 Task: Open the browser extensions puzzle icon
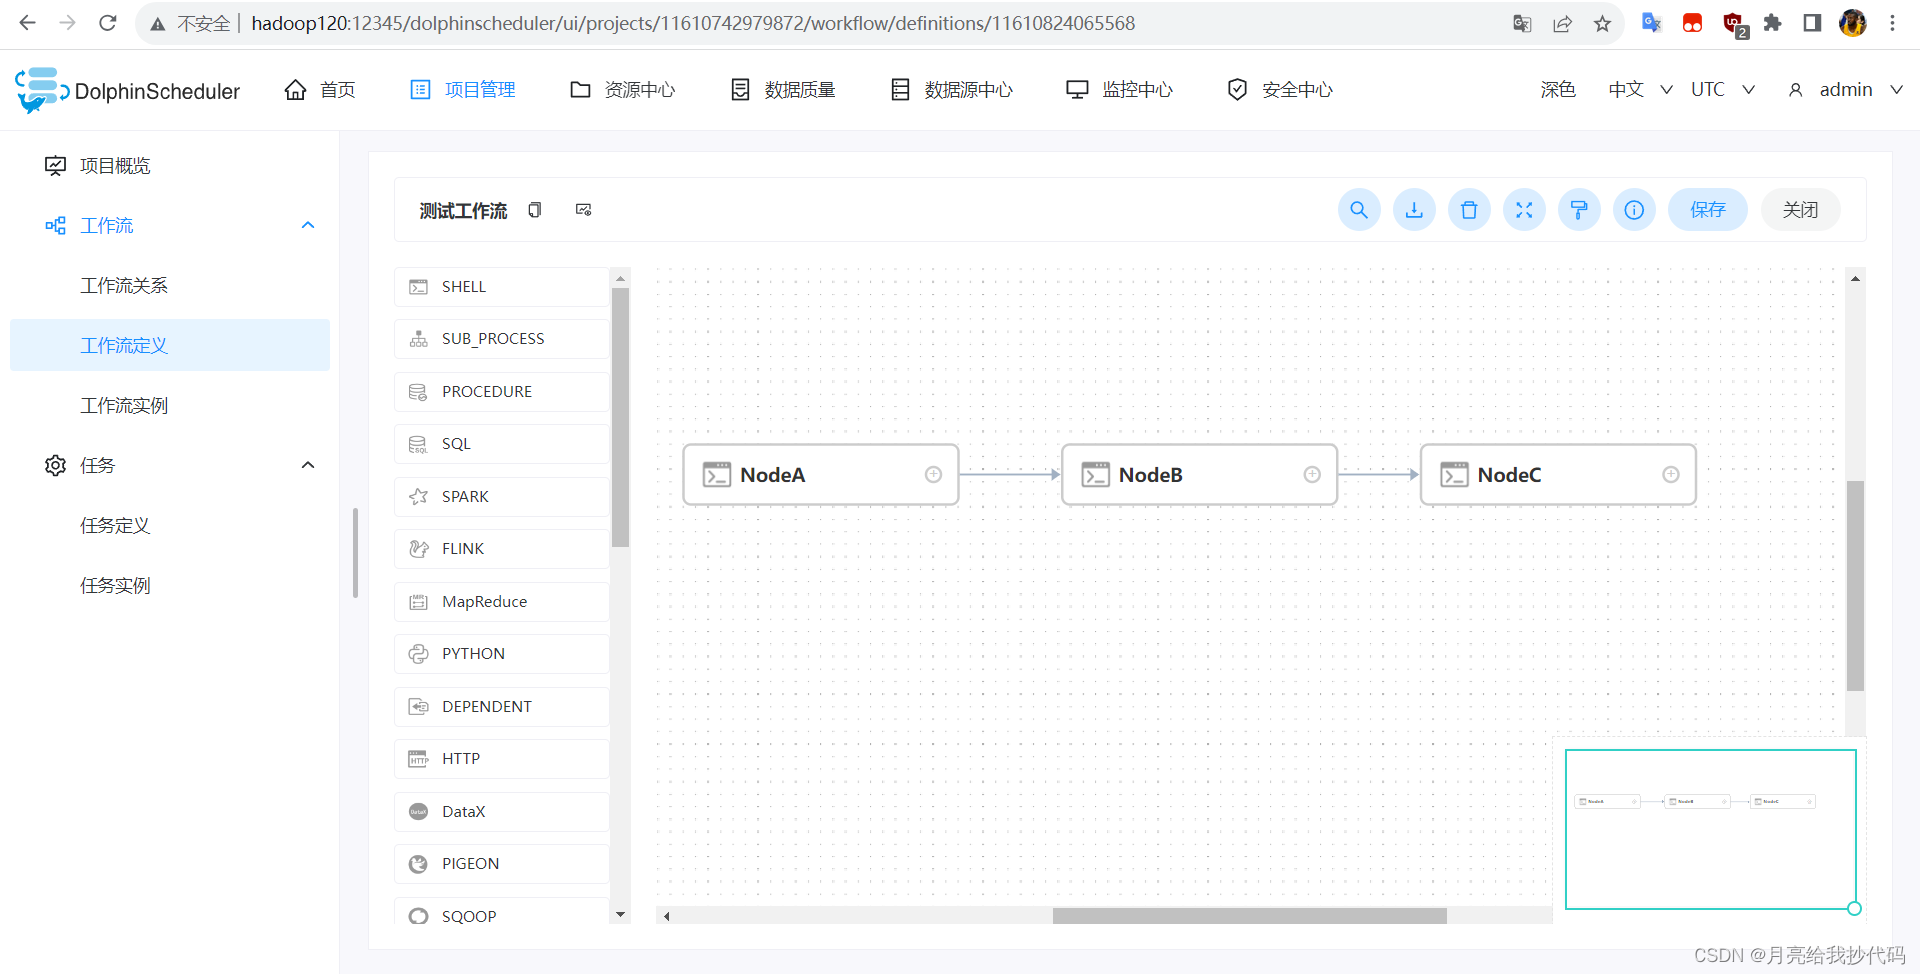1773,23
